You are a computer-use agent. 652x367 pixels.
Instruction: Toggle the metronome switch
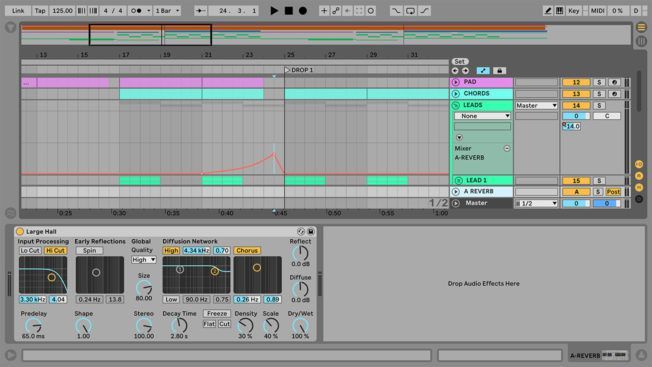(136, 11)
